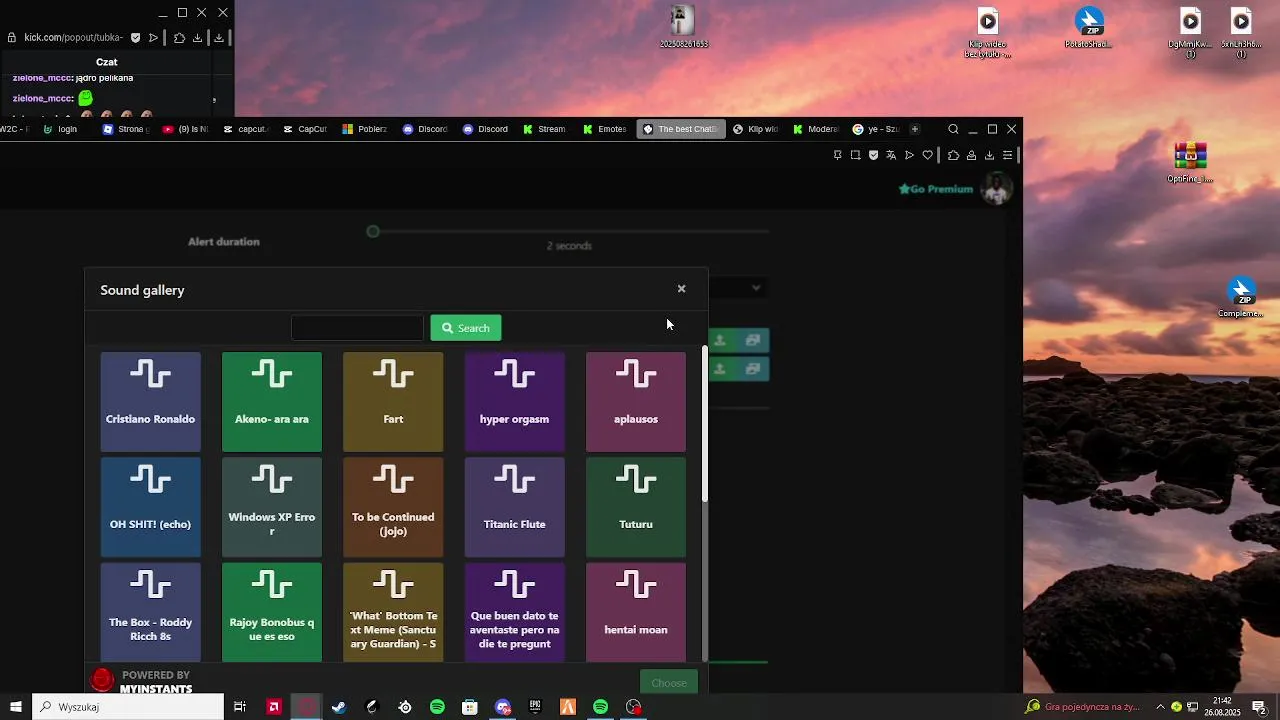Click the second upload icon button
This screenshot has width=1280, height=720.
pos(719,369)
